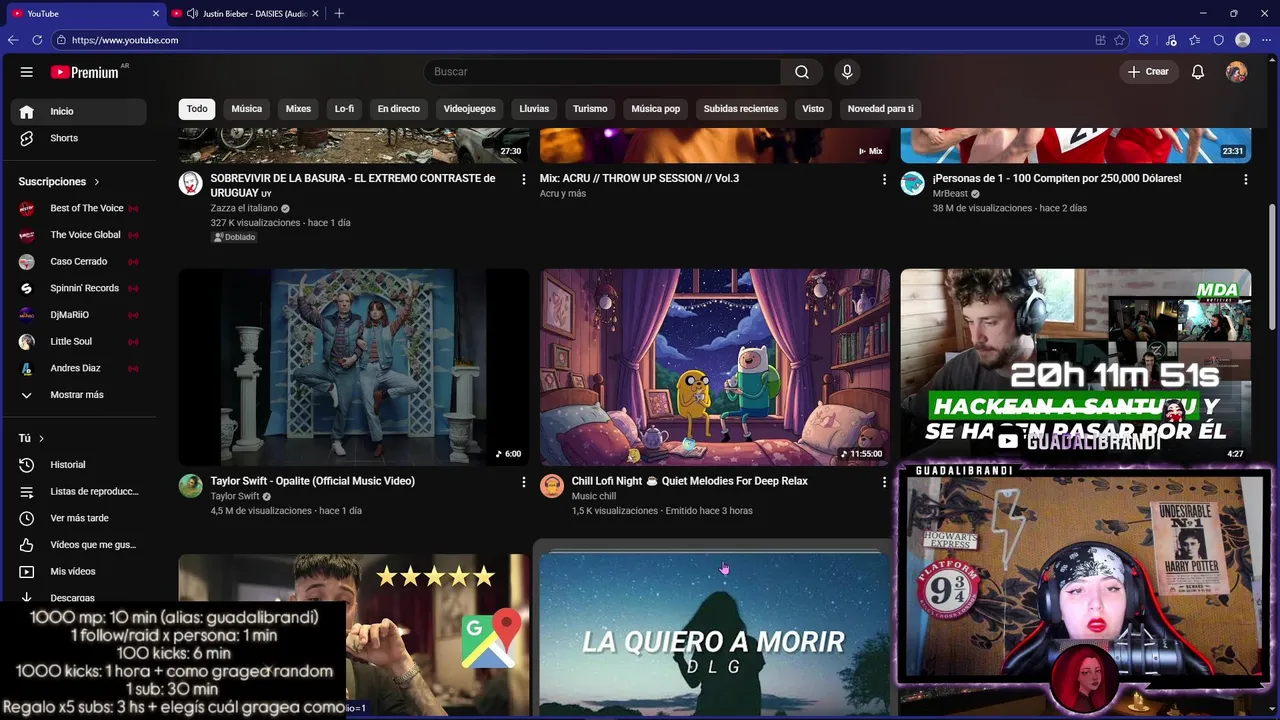Open La Quiero A Morir thumbnail
This screenshot has width=1280, height=720.
pyautogui.click(x=714, y=635)
